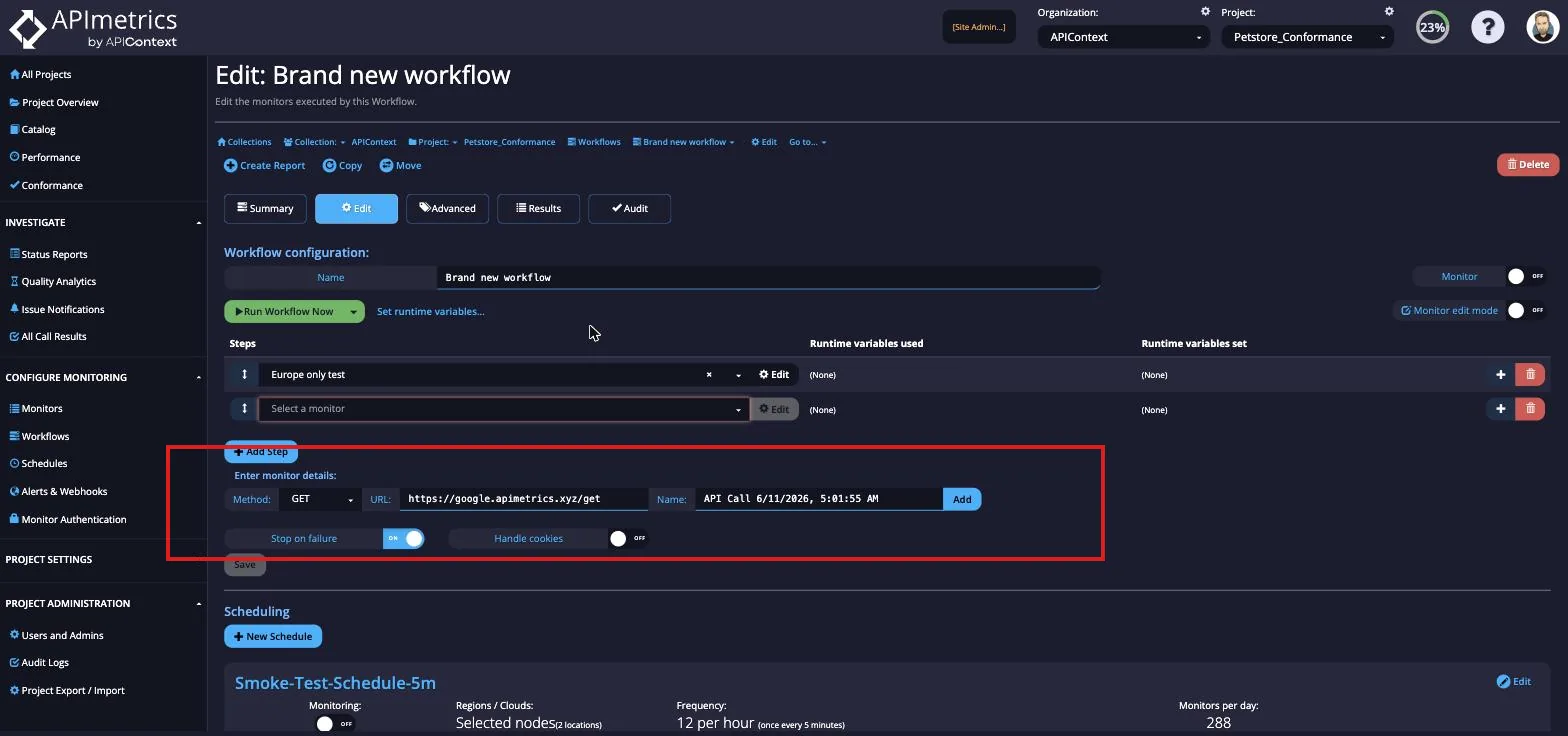The height and width of the screenshot is (736, 1568).
Task: Switch to the Summary tab
Action: pos(265,208)
